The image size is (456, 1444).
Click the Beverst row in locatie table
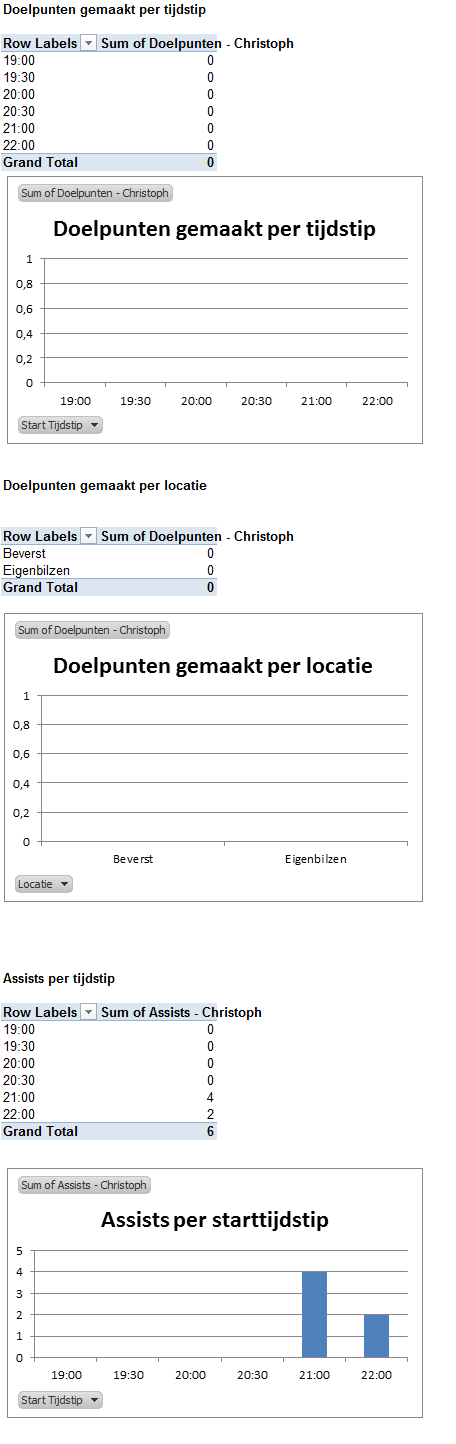(108, 553)
